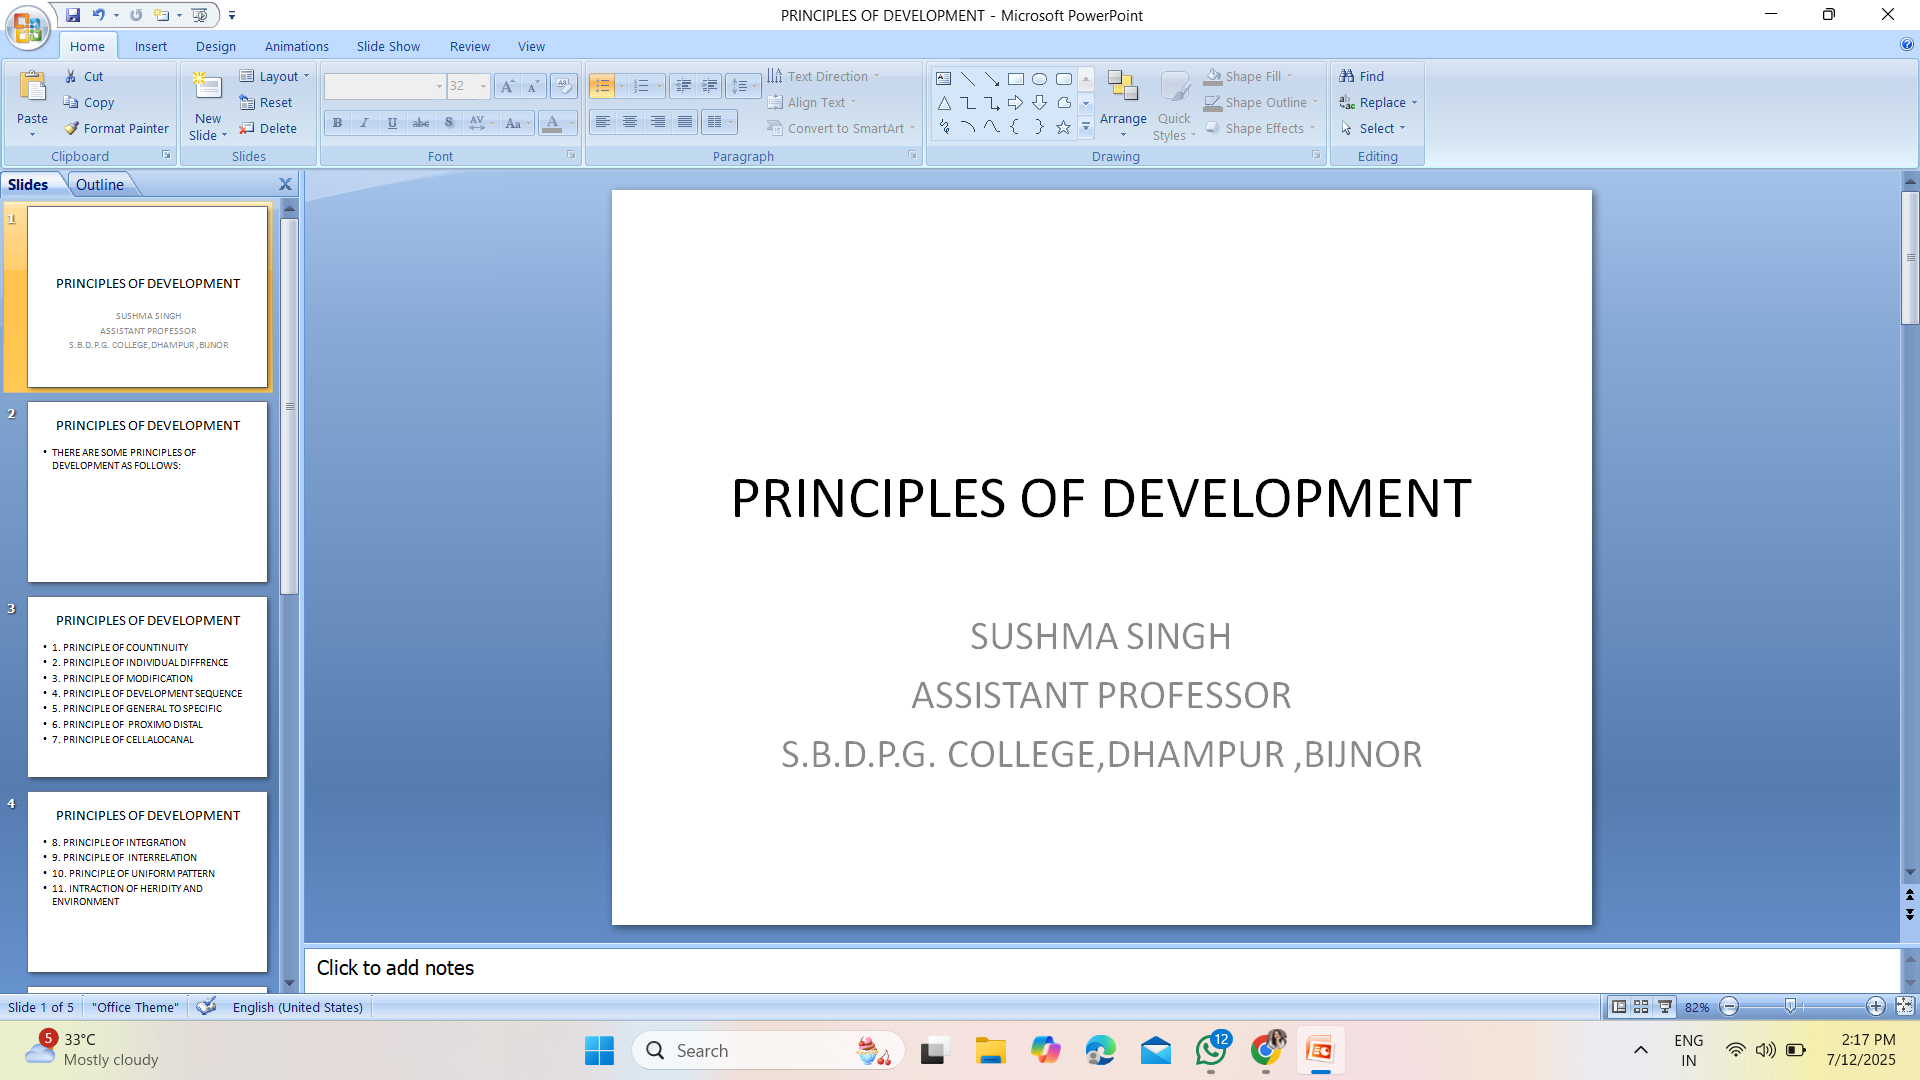Open the Review ribbon tab
This screenshot has height=1080, width=1920.
[470, 46]
